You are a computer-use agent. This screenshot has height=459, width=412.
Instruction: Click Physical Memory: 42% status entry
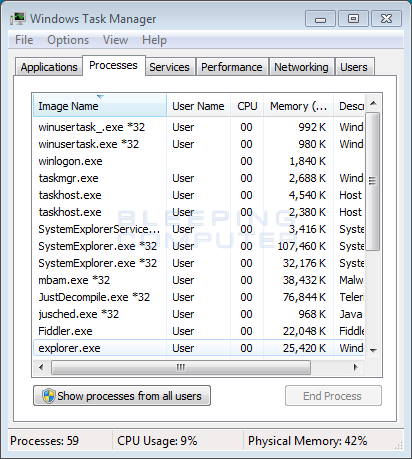pyautogui.click(x=307, y=441)
